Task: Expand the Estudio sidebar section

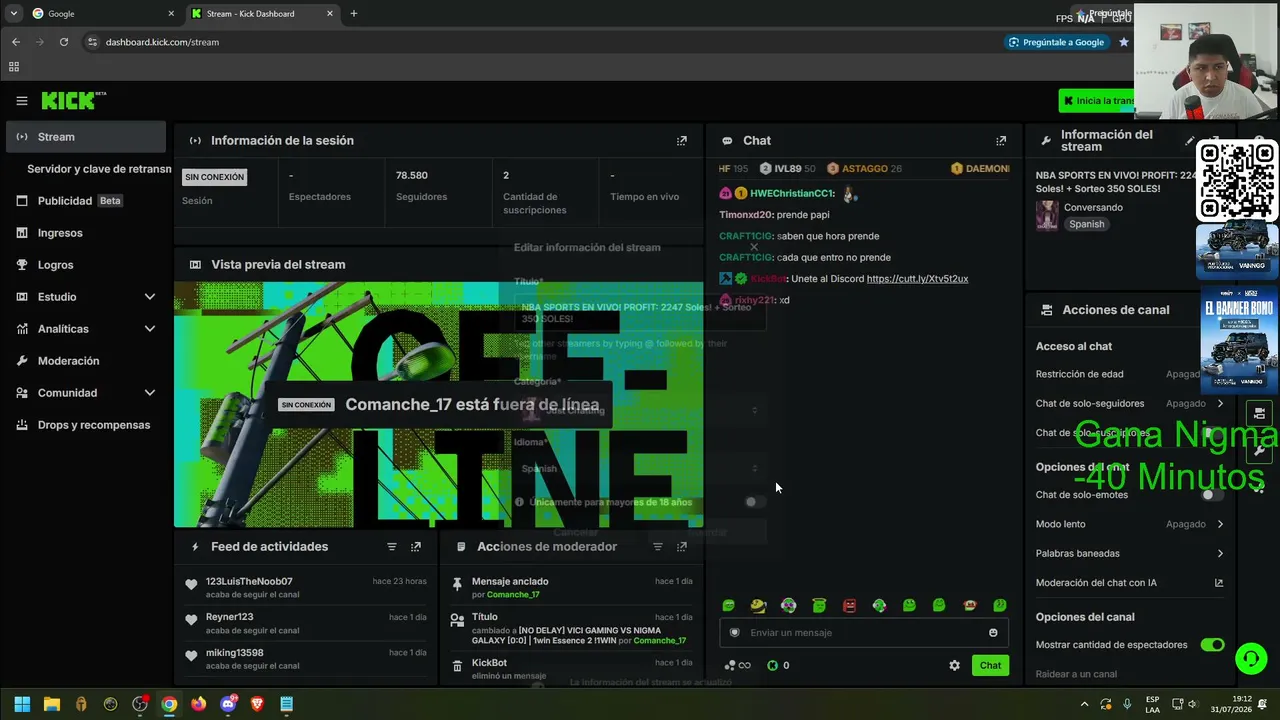Action: pos(150,297)
